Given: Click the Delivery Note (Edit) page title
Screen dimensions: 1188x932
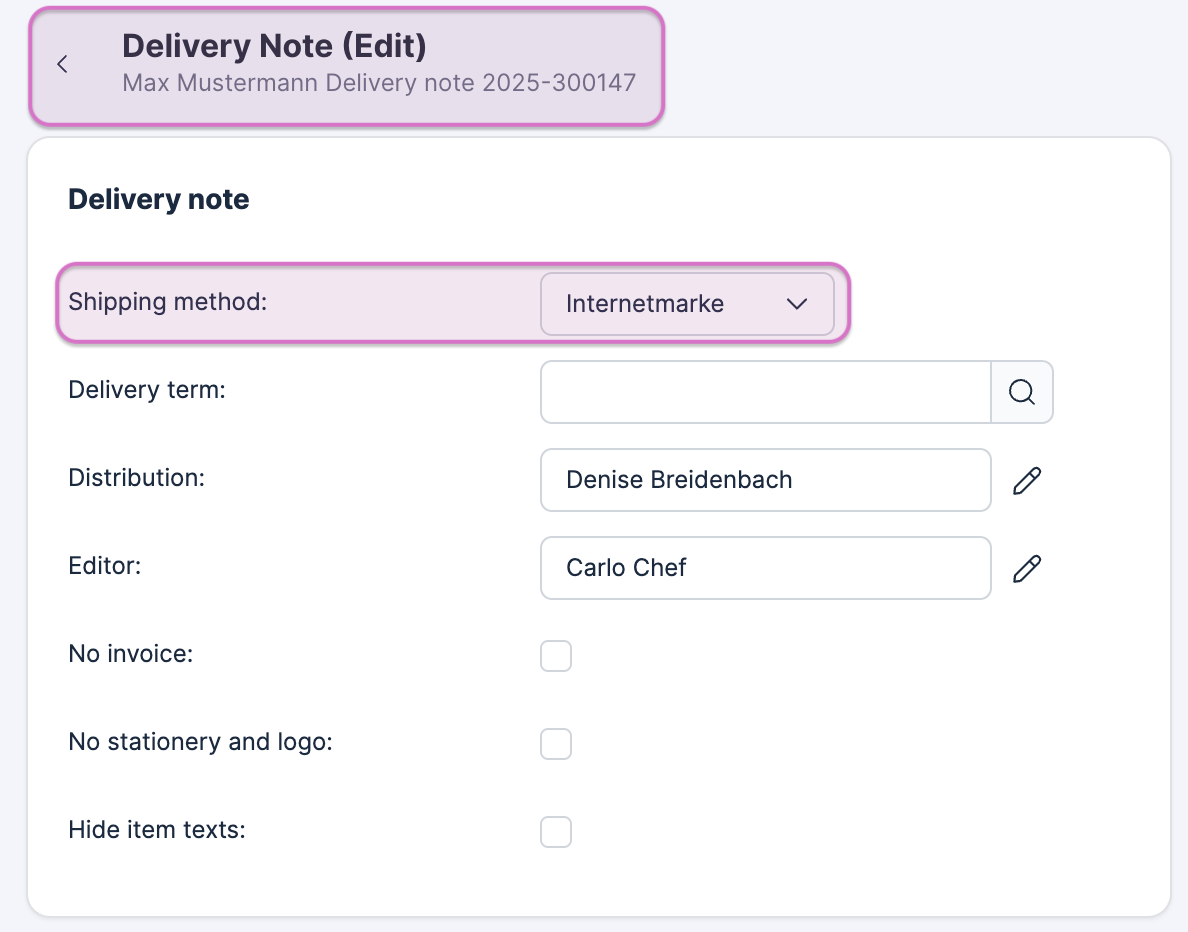Looking at the screenshot, I should 274,46.
